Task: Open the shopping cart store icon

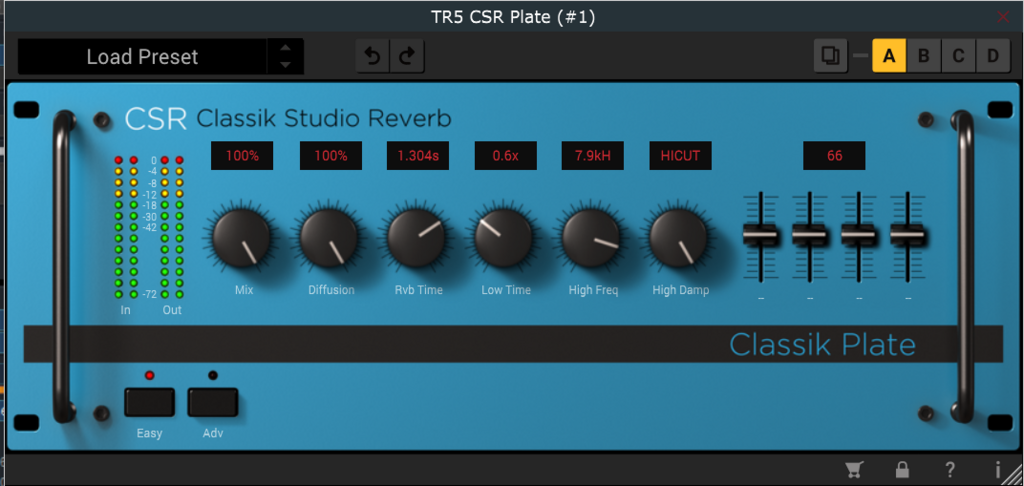Action: [x=852, y=469]
